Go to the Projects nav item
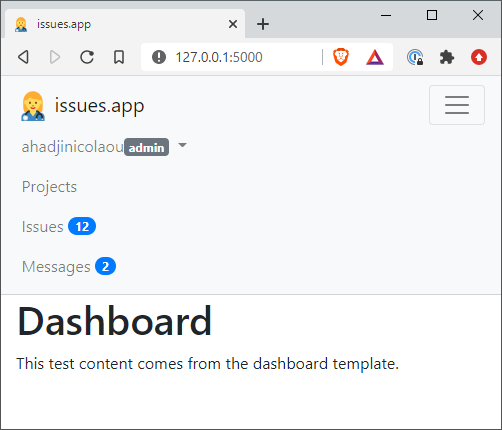Viewport: 502px width, 430px height. pyautogui.click(x=49, y=187)
